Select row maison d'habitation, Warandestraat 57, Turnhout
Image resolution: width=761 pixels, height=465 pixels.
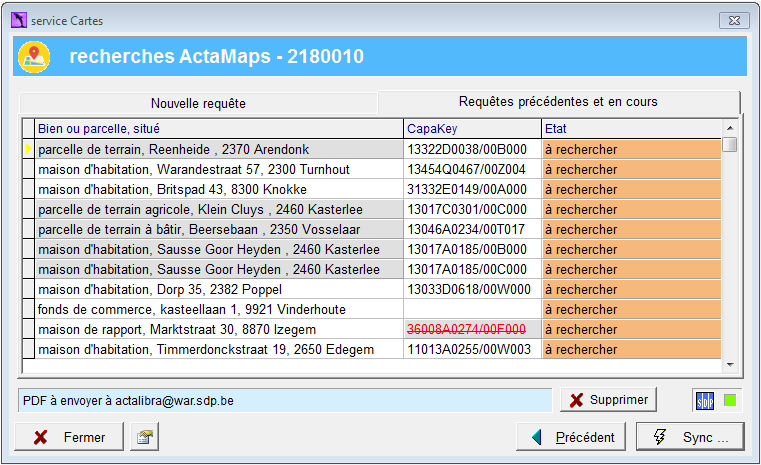pyautogui.click(x=219, y=169)
